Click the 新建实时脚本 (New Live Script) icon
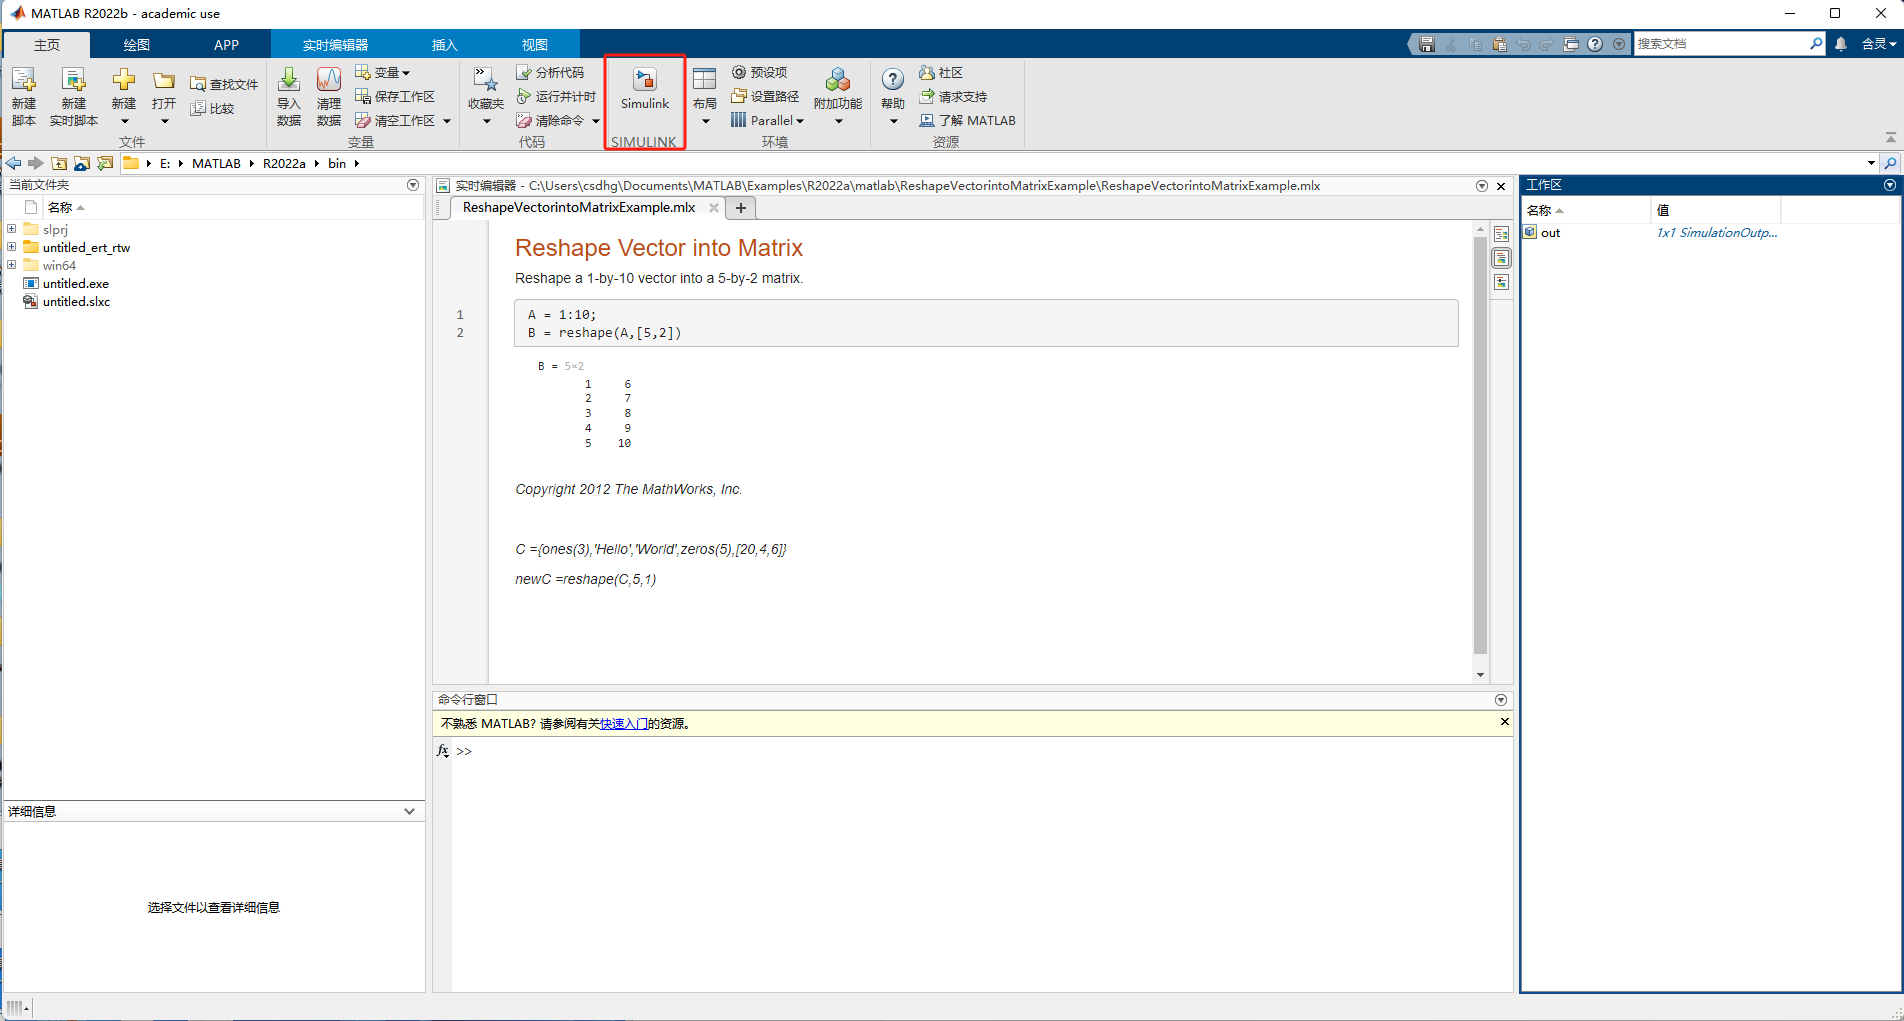This screenshot has width=1904, height=1021. point(73,80)
